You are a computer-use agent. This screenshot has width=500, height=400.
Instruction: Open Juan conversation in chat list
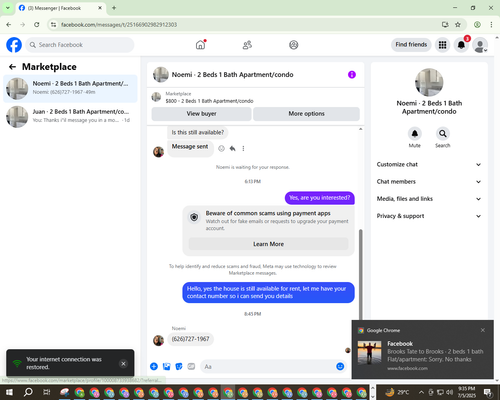click(x=70, y=116)
